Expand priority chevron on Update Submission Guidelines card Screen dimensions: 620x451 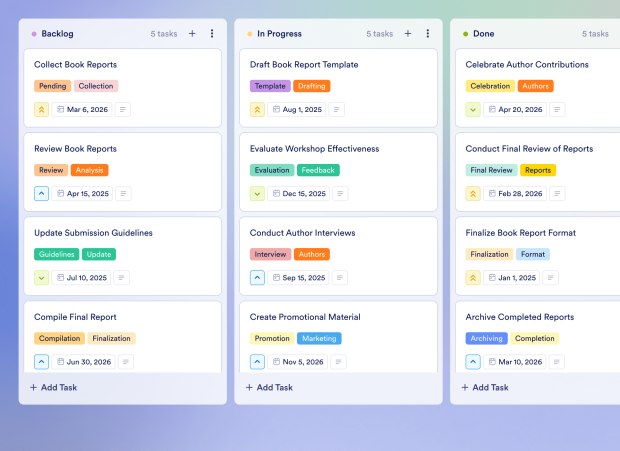41,278
